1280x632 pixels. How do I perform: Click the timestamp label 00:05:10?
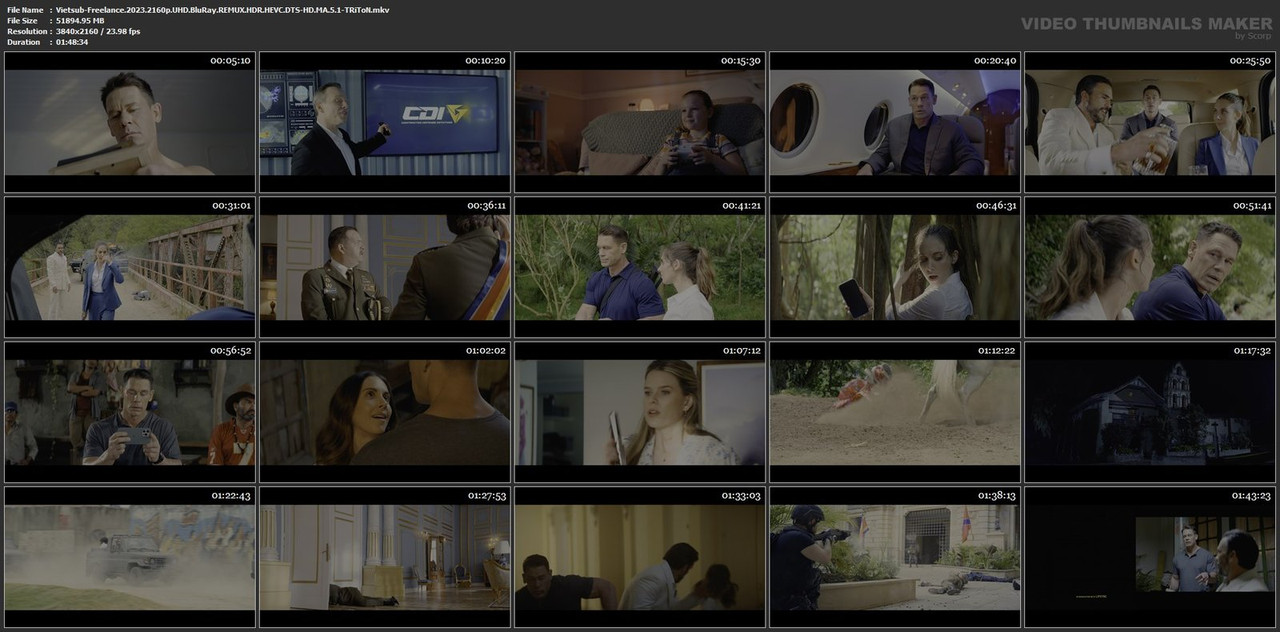click(230, 61)
